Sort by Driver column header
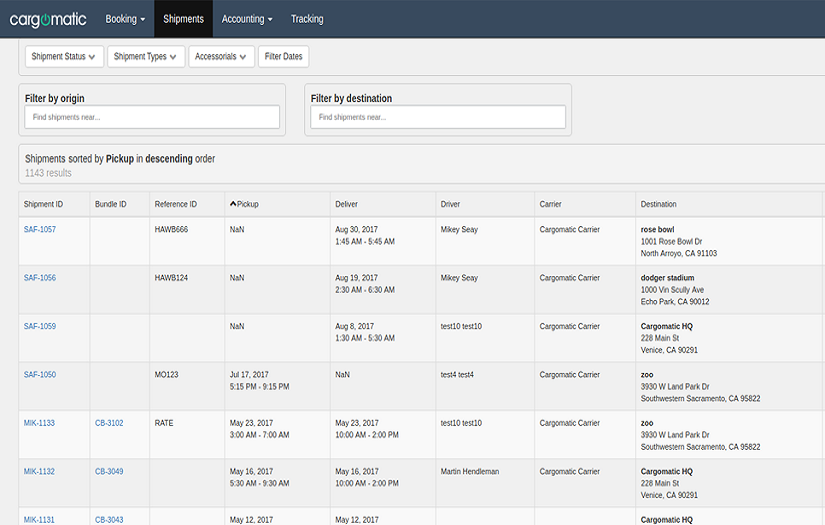Image resolution: width=825 pixels, height=525 pixels. tap(450, 204)
